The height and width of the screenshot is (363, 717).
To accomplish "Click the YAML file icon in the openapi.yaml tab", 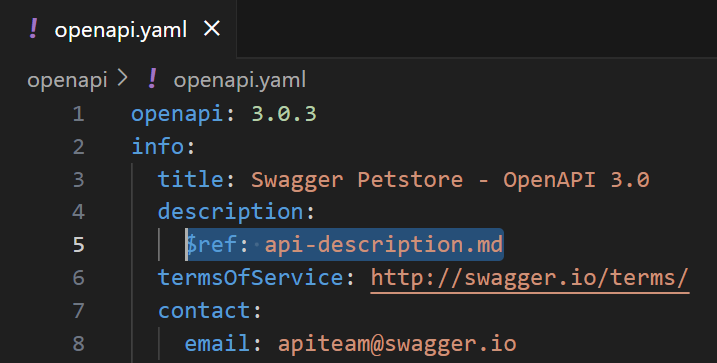I will (33, 29).
